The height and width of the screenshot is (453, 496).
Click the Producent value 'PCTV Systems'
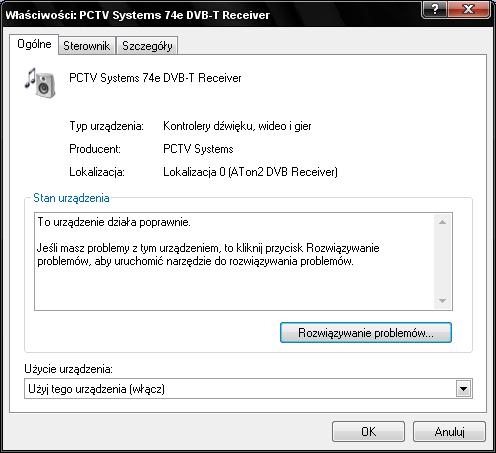click(x=198, y=149)
